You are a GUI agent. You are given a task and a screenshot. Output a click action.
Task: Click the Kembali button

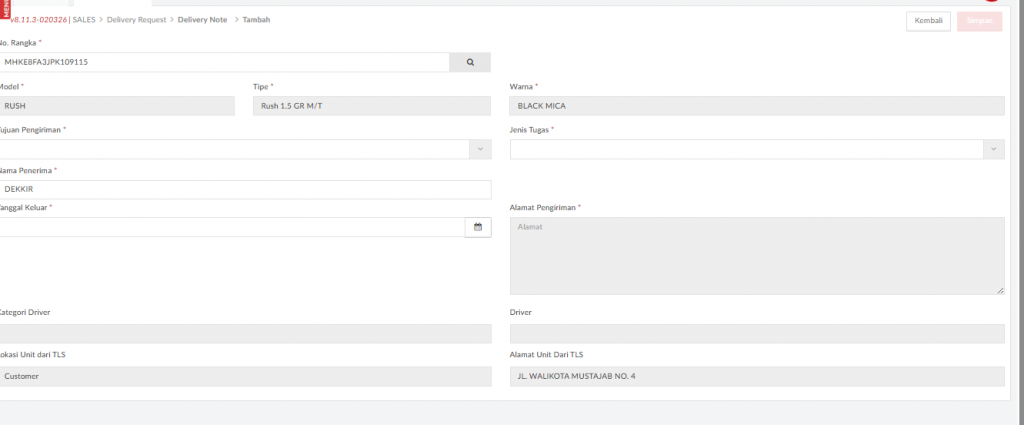pyautogui.click(x=928, y=21)
